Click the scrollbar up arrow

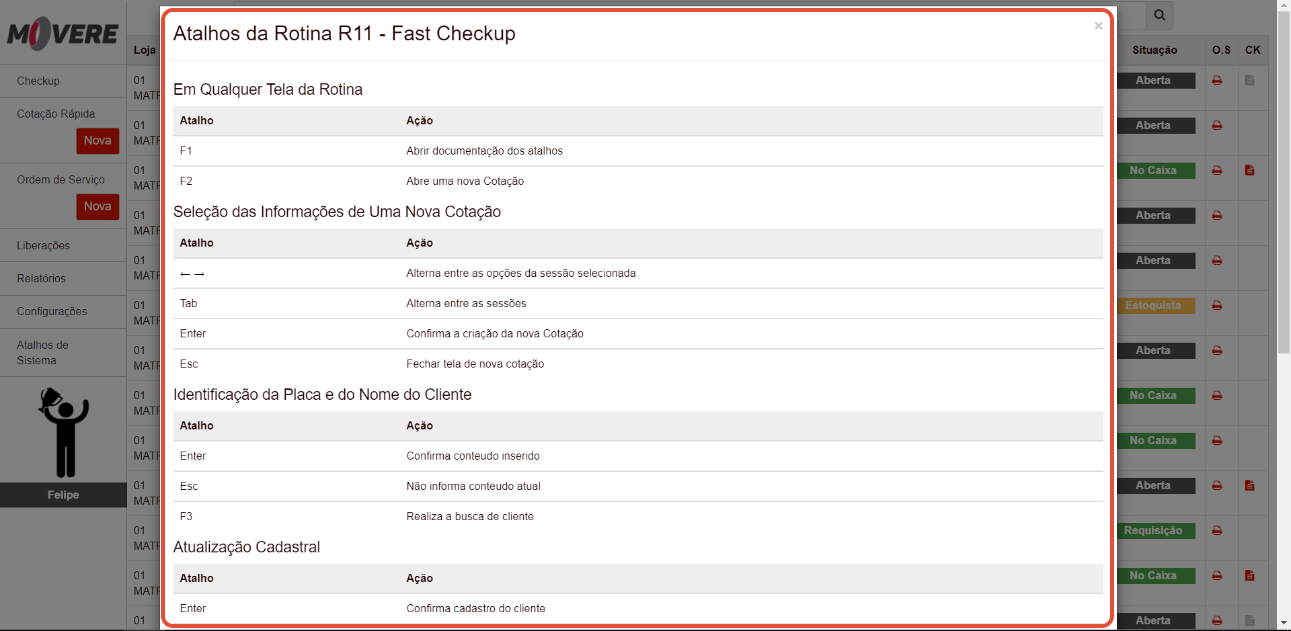point(1283,6)
